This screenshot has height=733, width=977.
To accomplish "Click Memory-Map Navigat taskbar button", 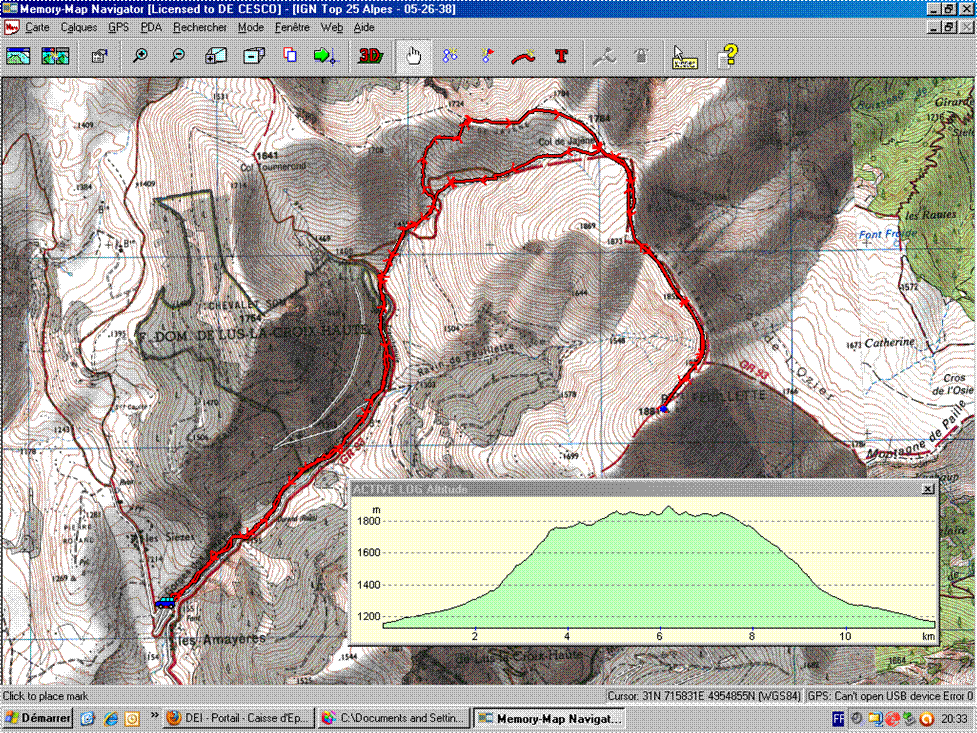I will (550, 719).
